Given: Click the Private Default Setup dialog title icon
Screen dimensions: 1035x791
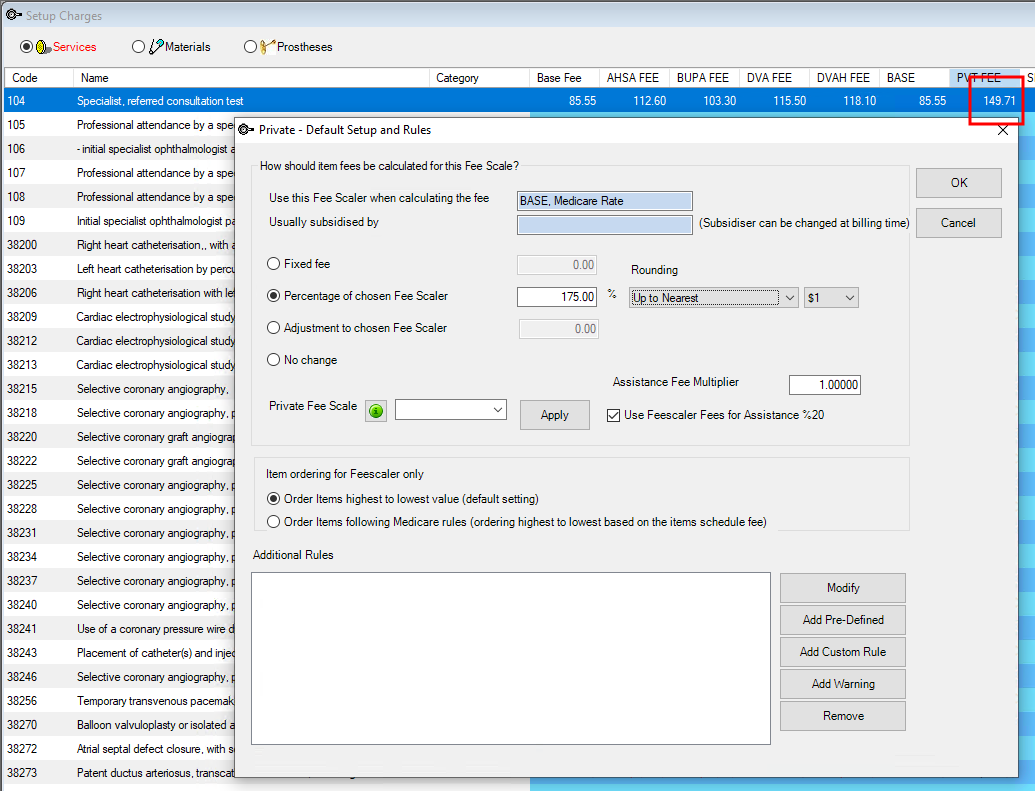Looking at the screenshot, I should (246, 129).
